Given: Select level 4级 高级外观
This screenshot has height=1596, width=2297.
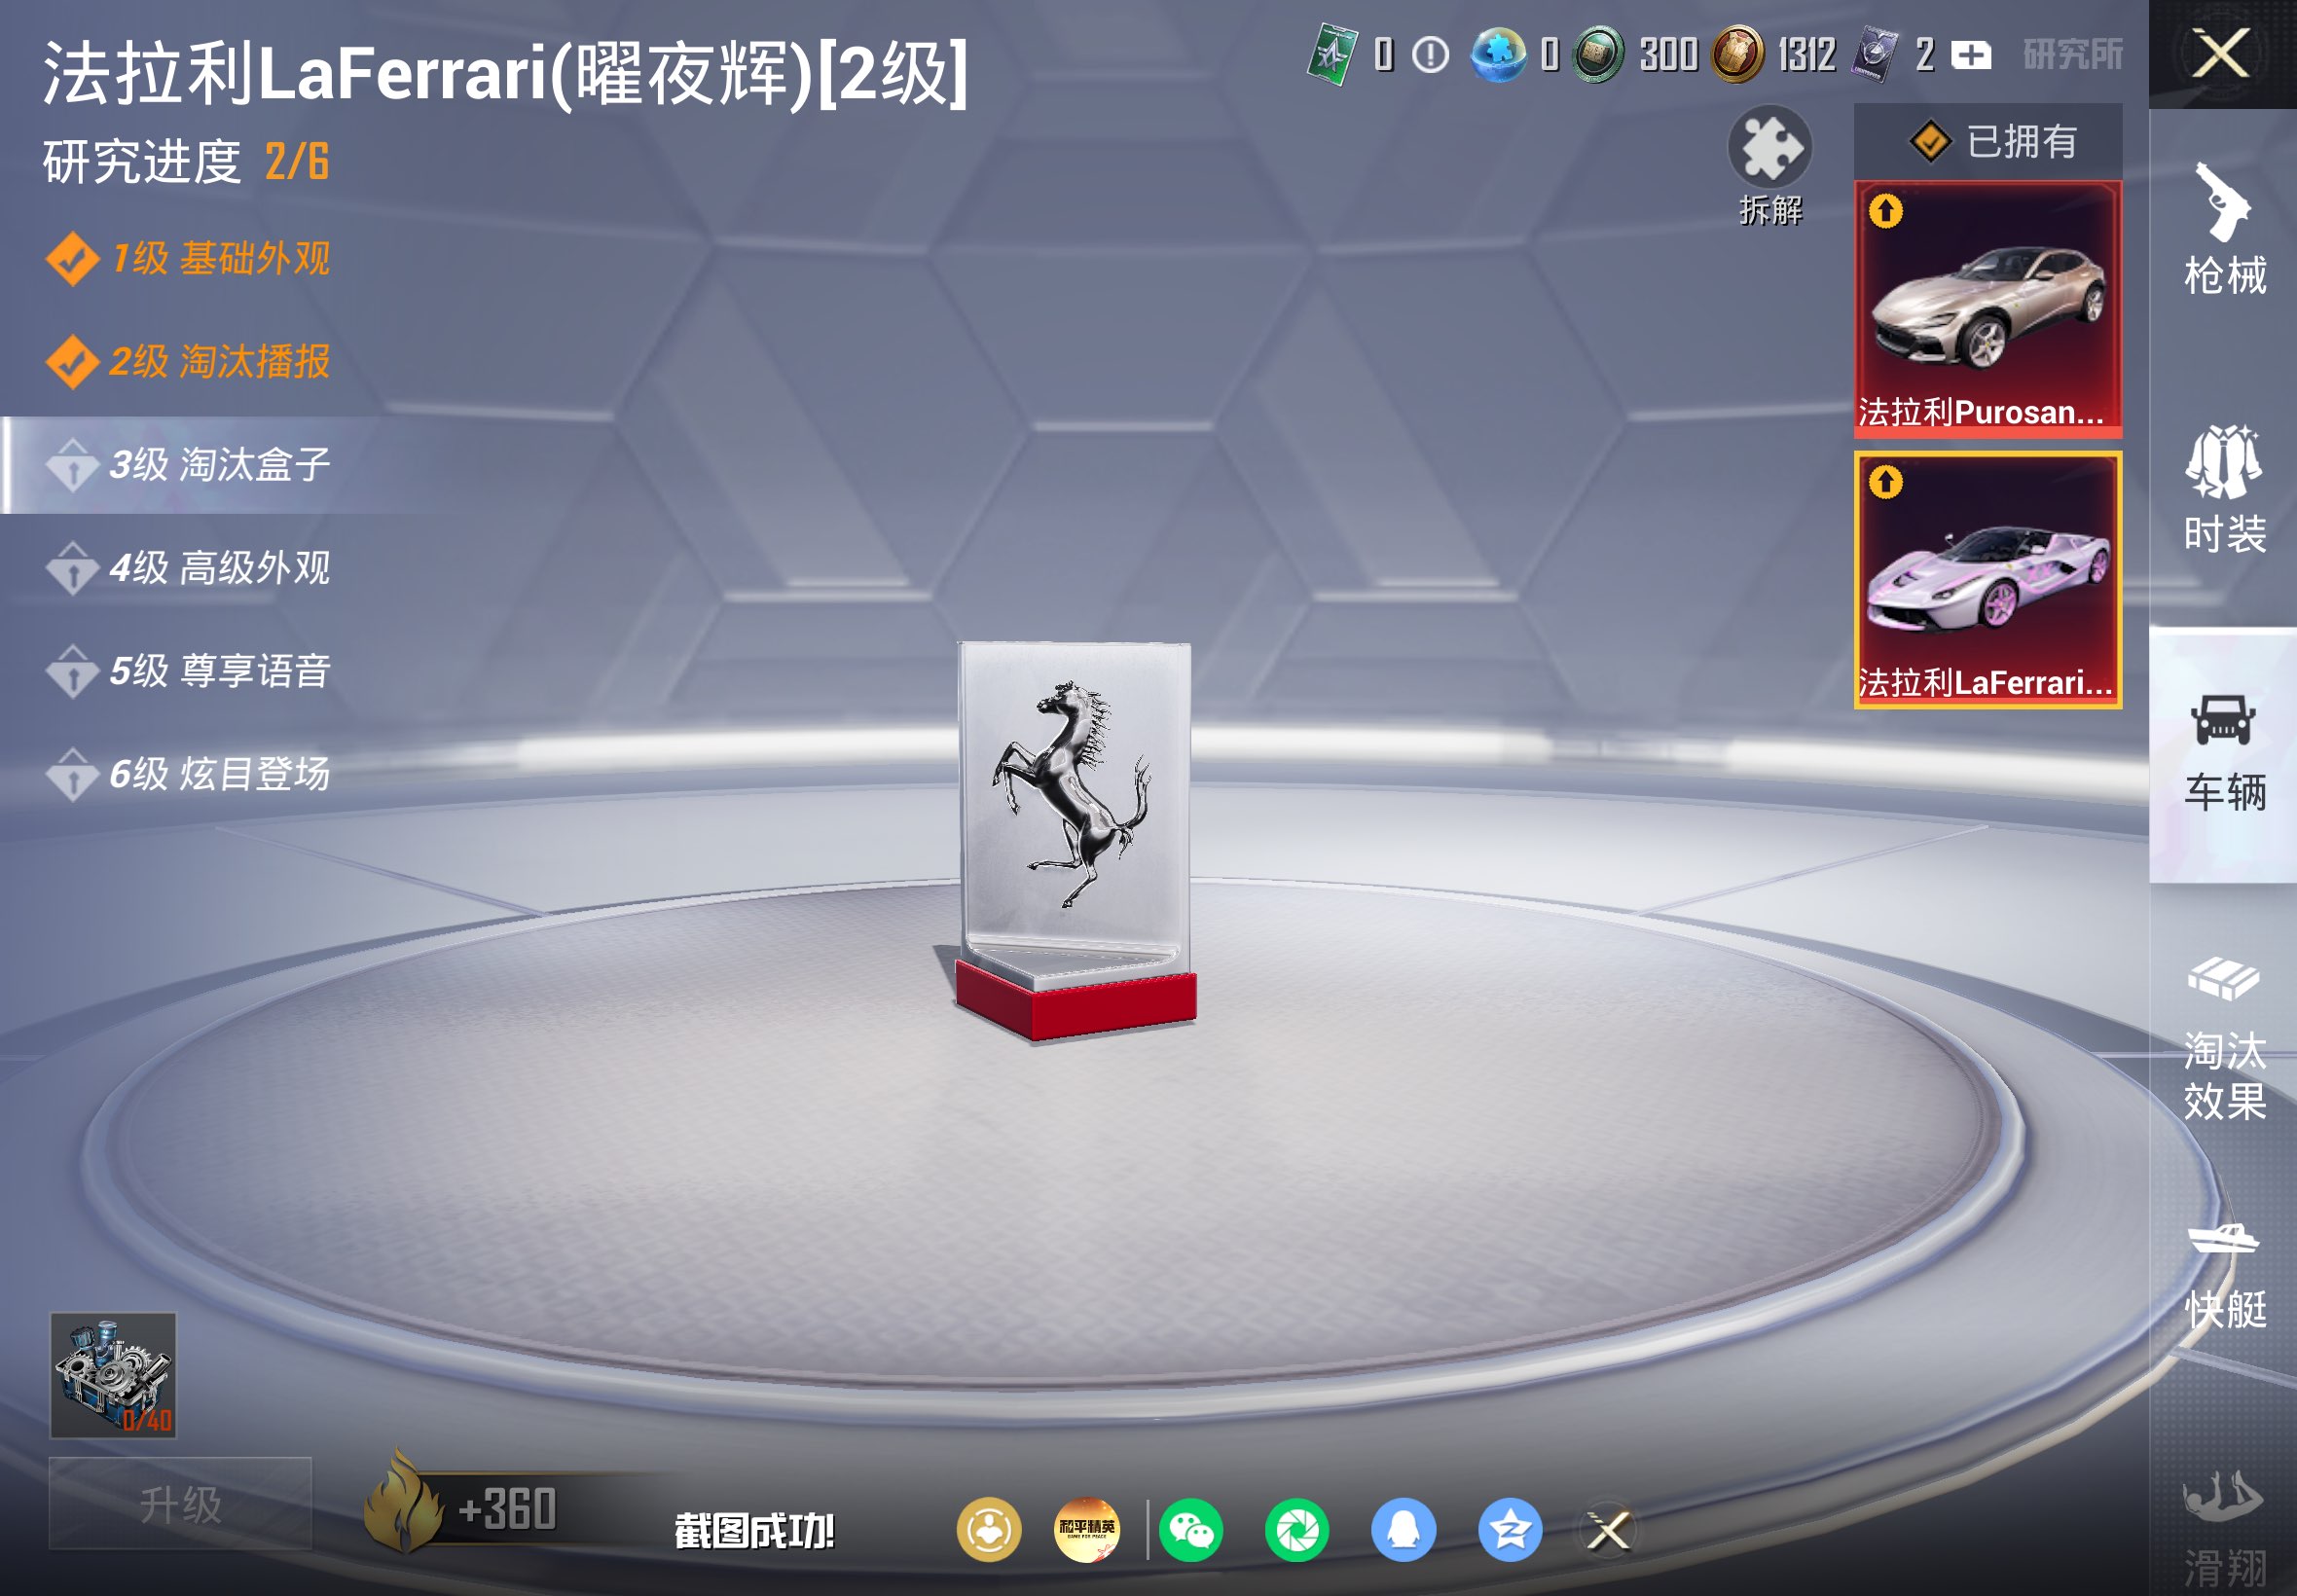Looking at the screenshot, I should pos(188,568).
